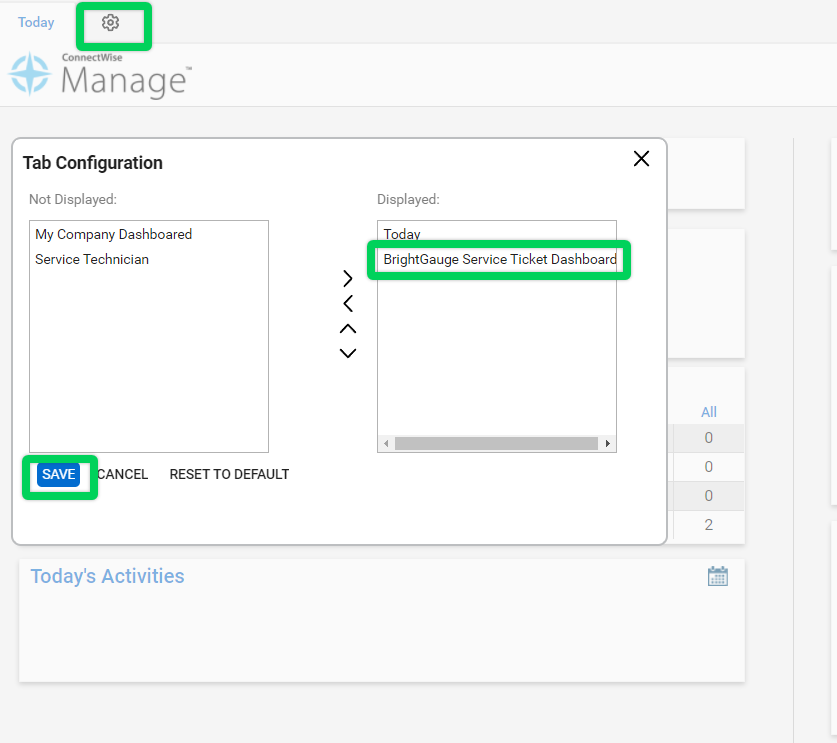Close the Tab Configuration dialog

(x=641, y=159)
